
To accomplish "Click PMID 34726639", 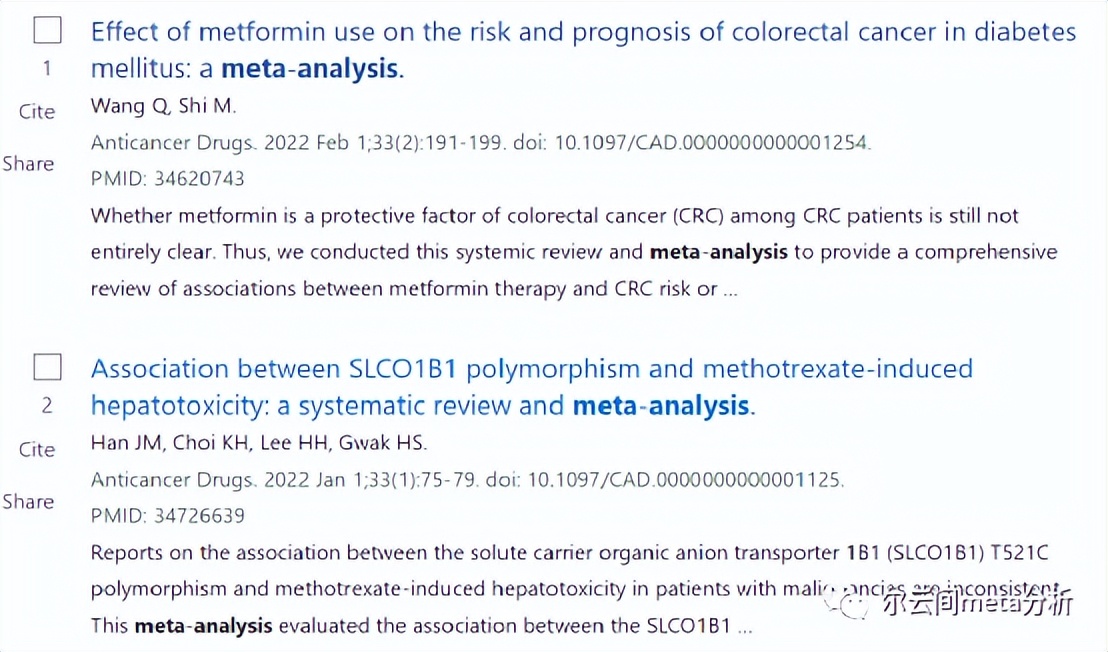I will click(167, 516).
